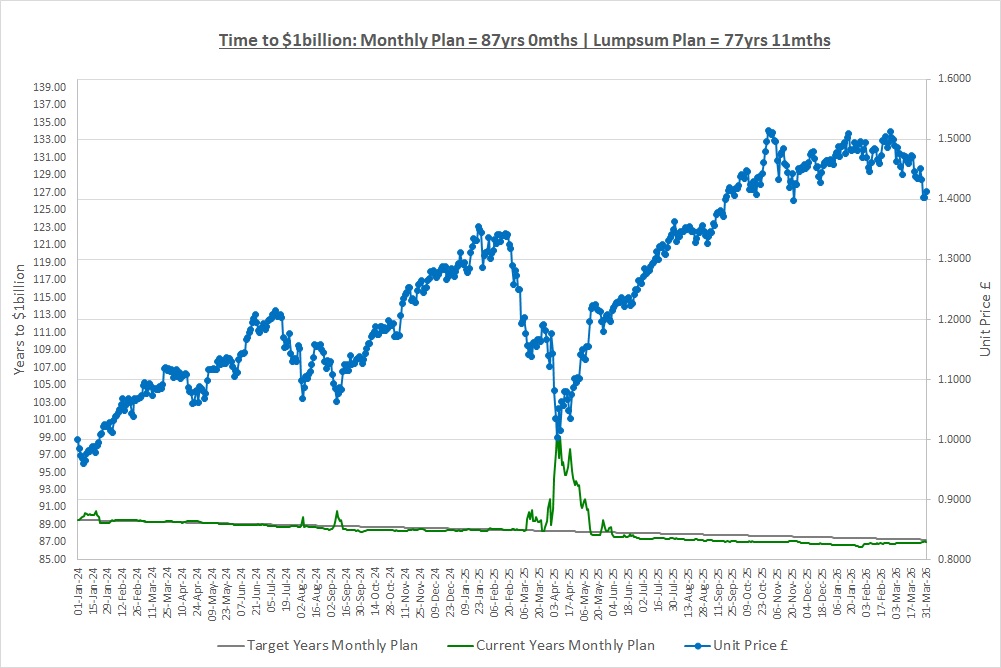The image size is (1001, 668).
Task: Click the first blue data point at chart start
Action: pyautogui.click(x=77, y=440)
